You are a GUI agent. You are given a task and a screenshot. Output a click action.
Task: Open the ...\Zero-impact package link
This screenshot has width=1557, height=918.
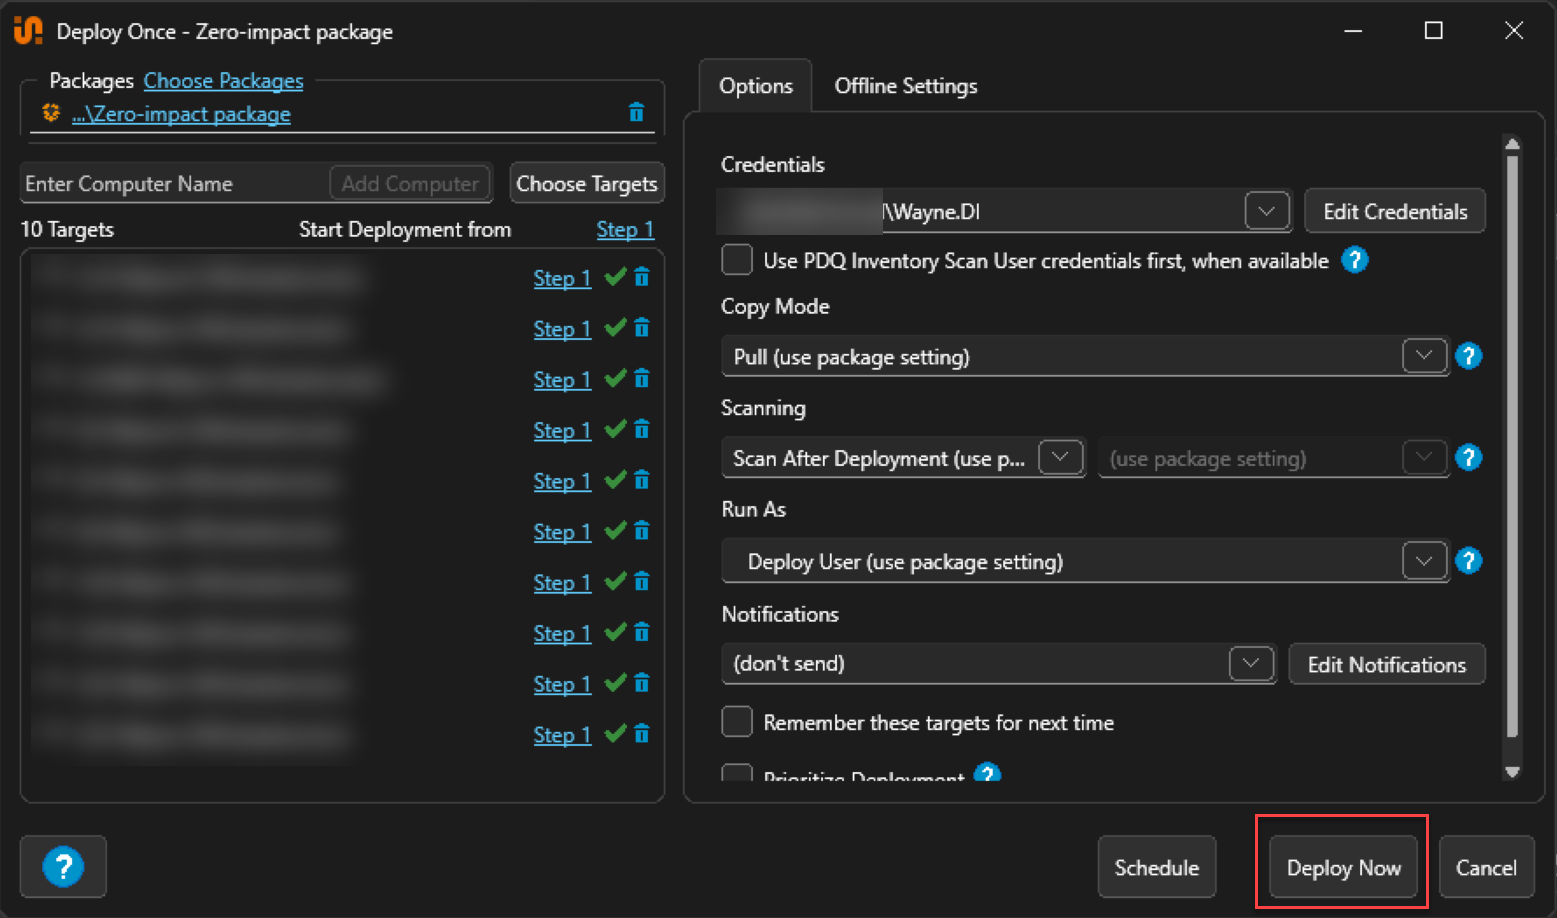tap(181, 114)
